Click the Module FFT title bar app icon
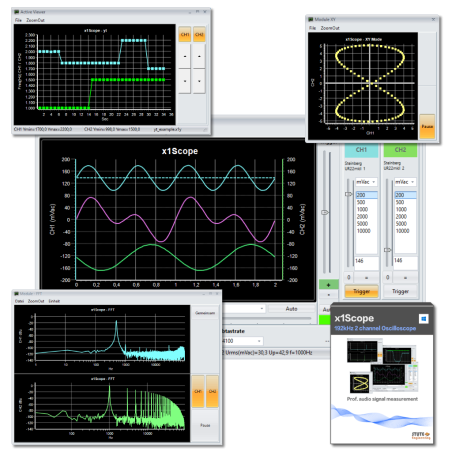This screenshot has width=452, height=452. coord(16,294)
